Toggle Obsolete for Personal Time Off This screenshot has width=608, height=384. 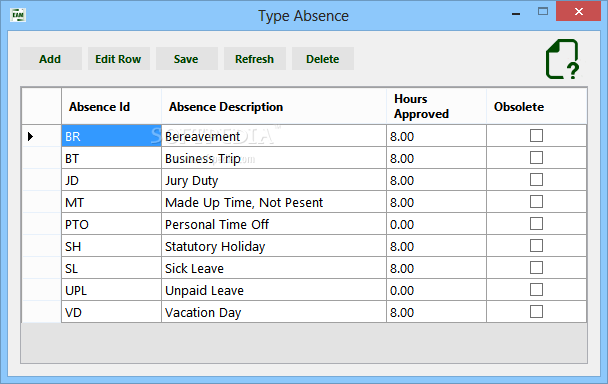[x=536, y=224]
